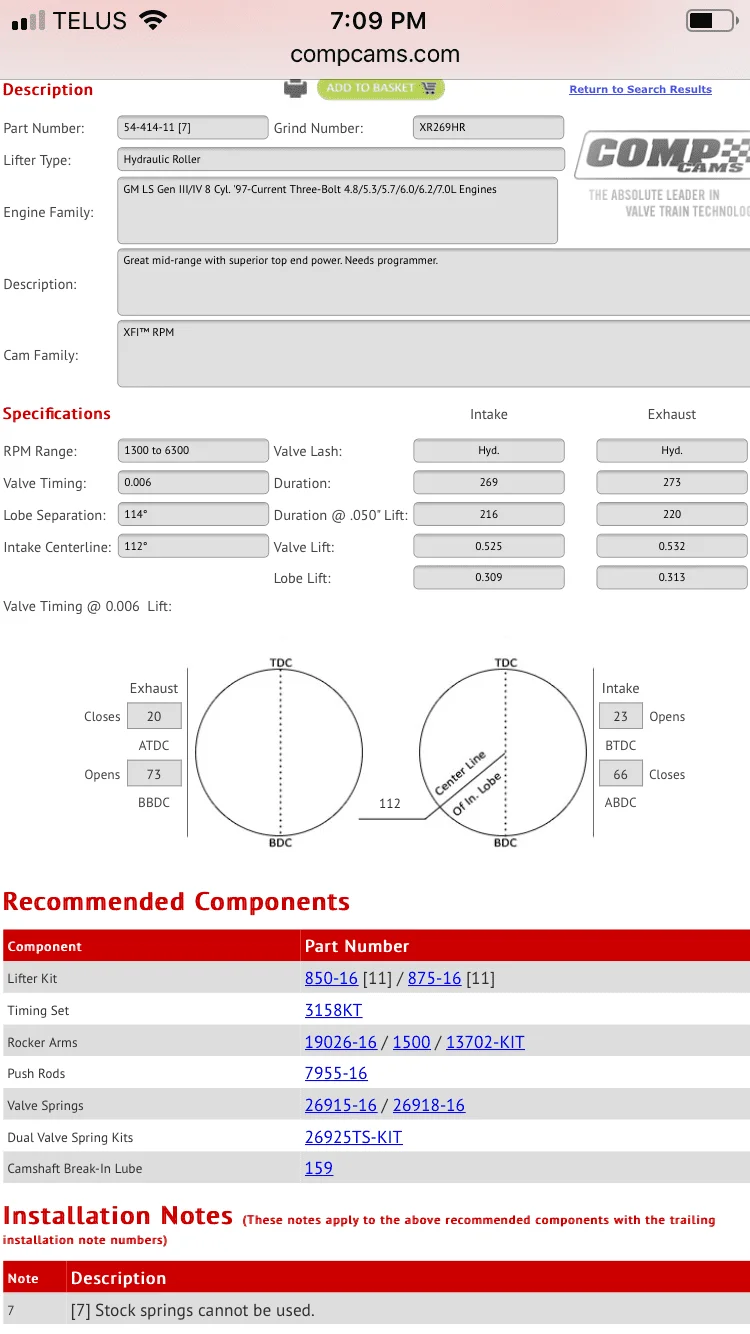Click the intake lobe centerline diagram
The height and width of the screenshot is (1334, 750).
[x=504, y=752]
